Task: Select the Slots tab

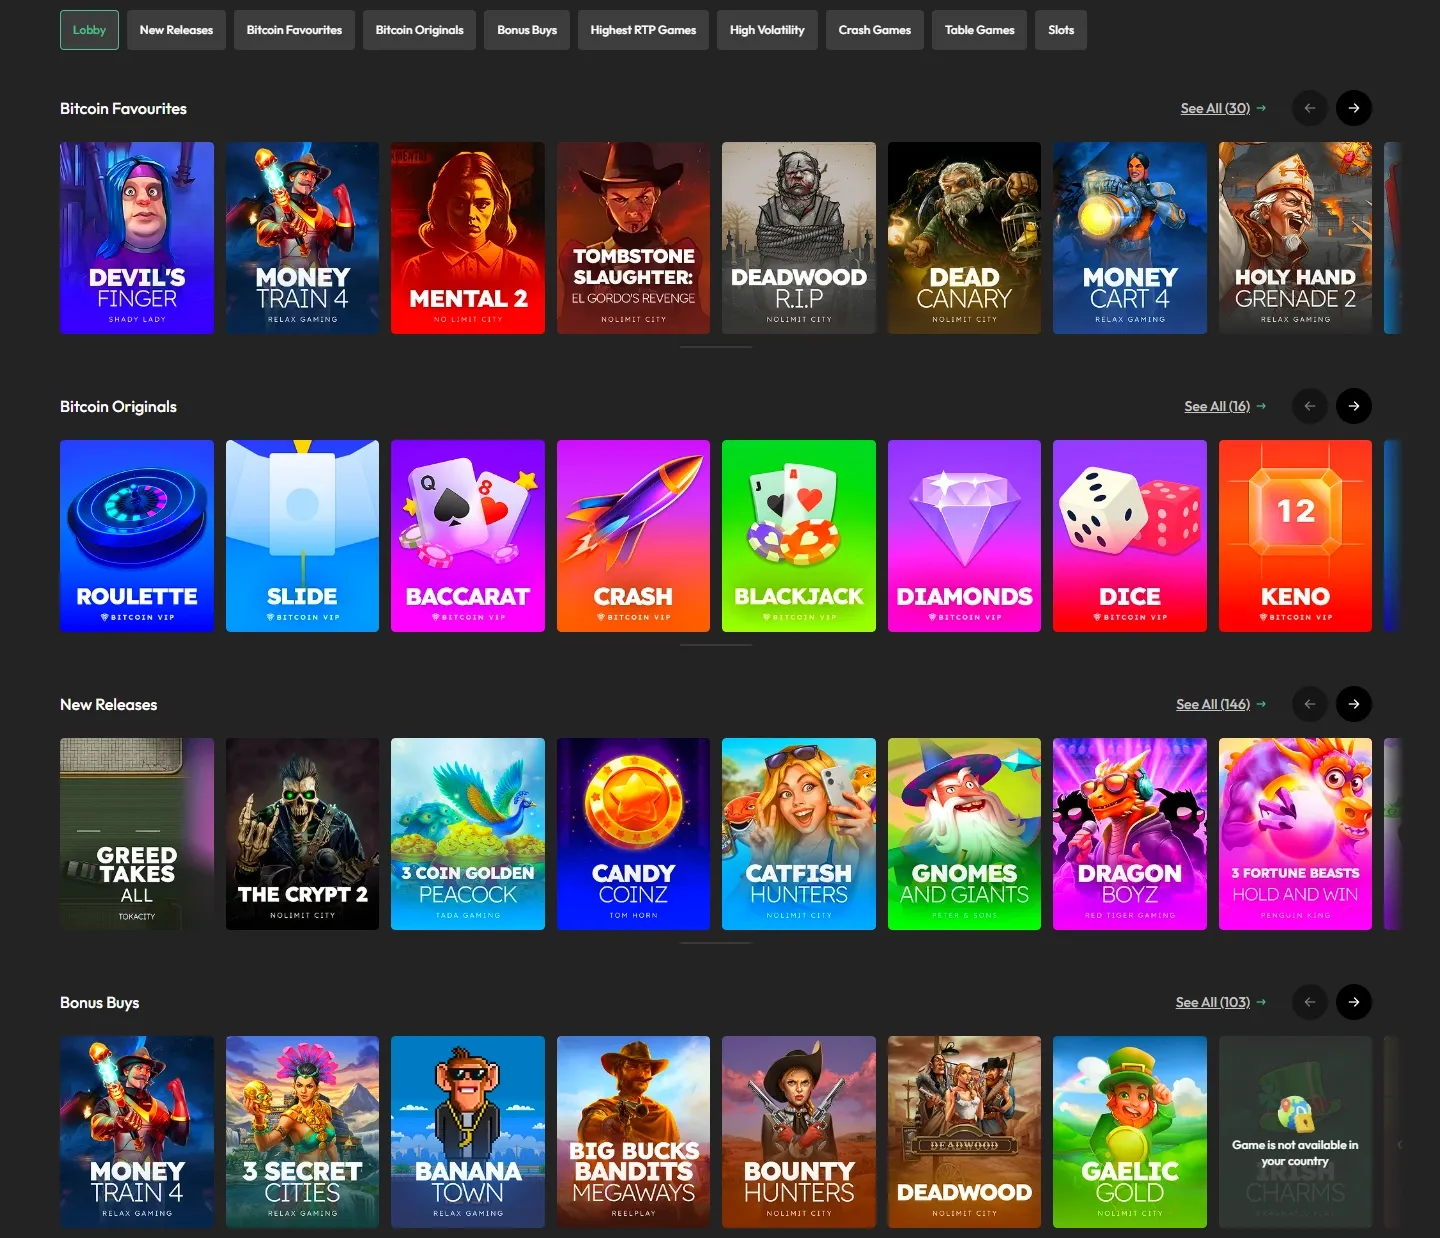Action: pyautogui.click(x=1061, y=30)
